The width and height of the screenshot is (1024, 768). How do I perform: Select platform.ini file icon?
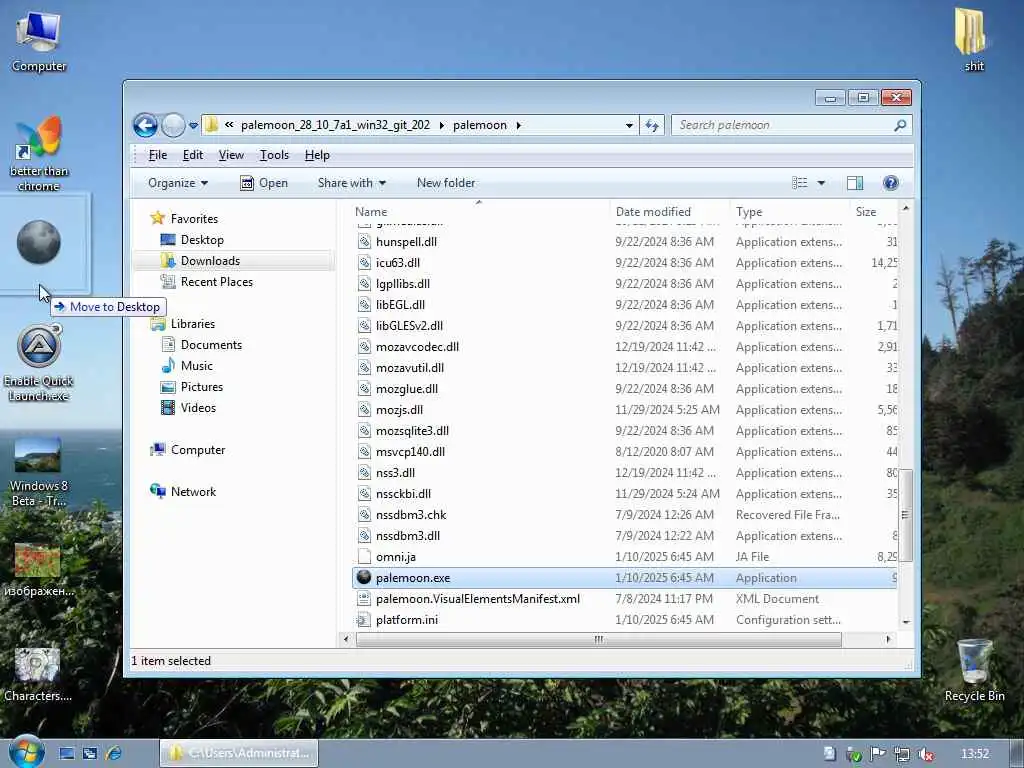click(364, 620)
